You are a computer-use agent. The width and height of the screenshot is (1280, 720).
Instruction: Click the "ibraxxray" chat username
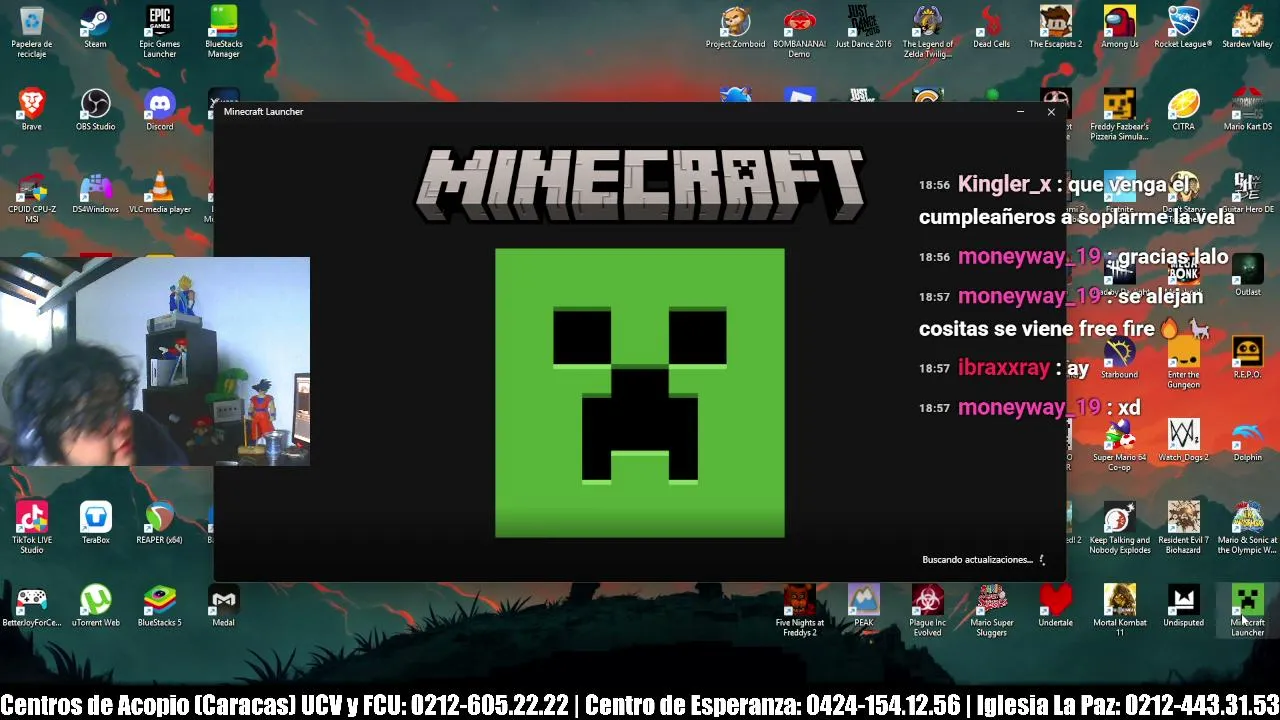pos(1004,368)
